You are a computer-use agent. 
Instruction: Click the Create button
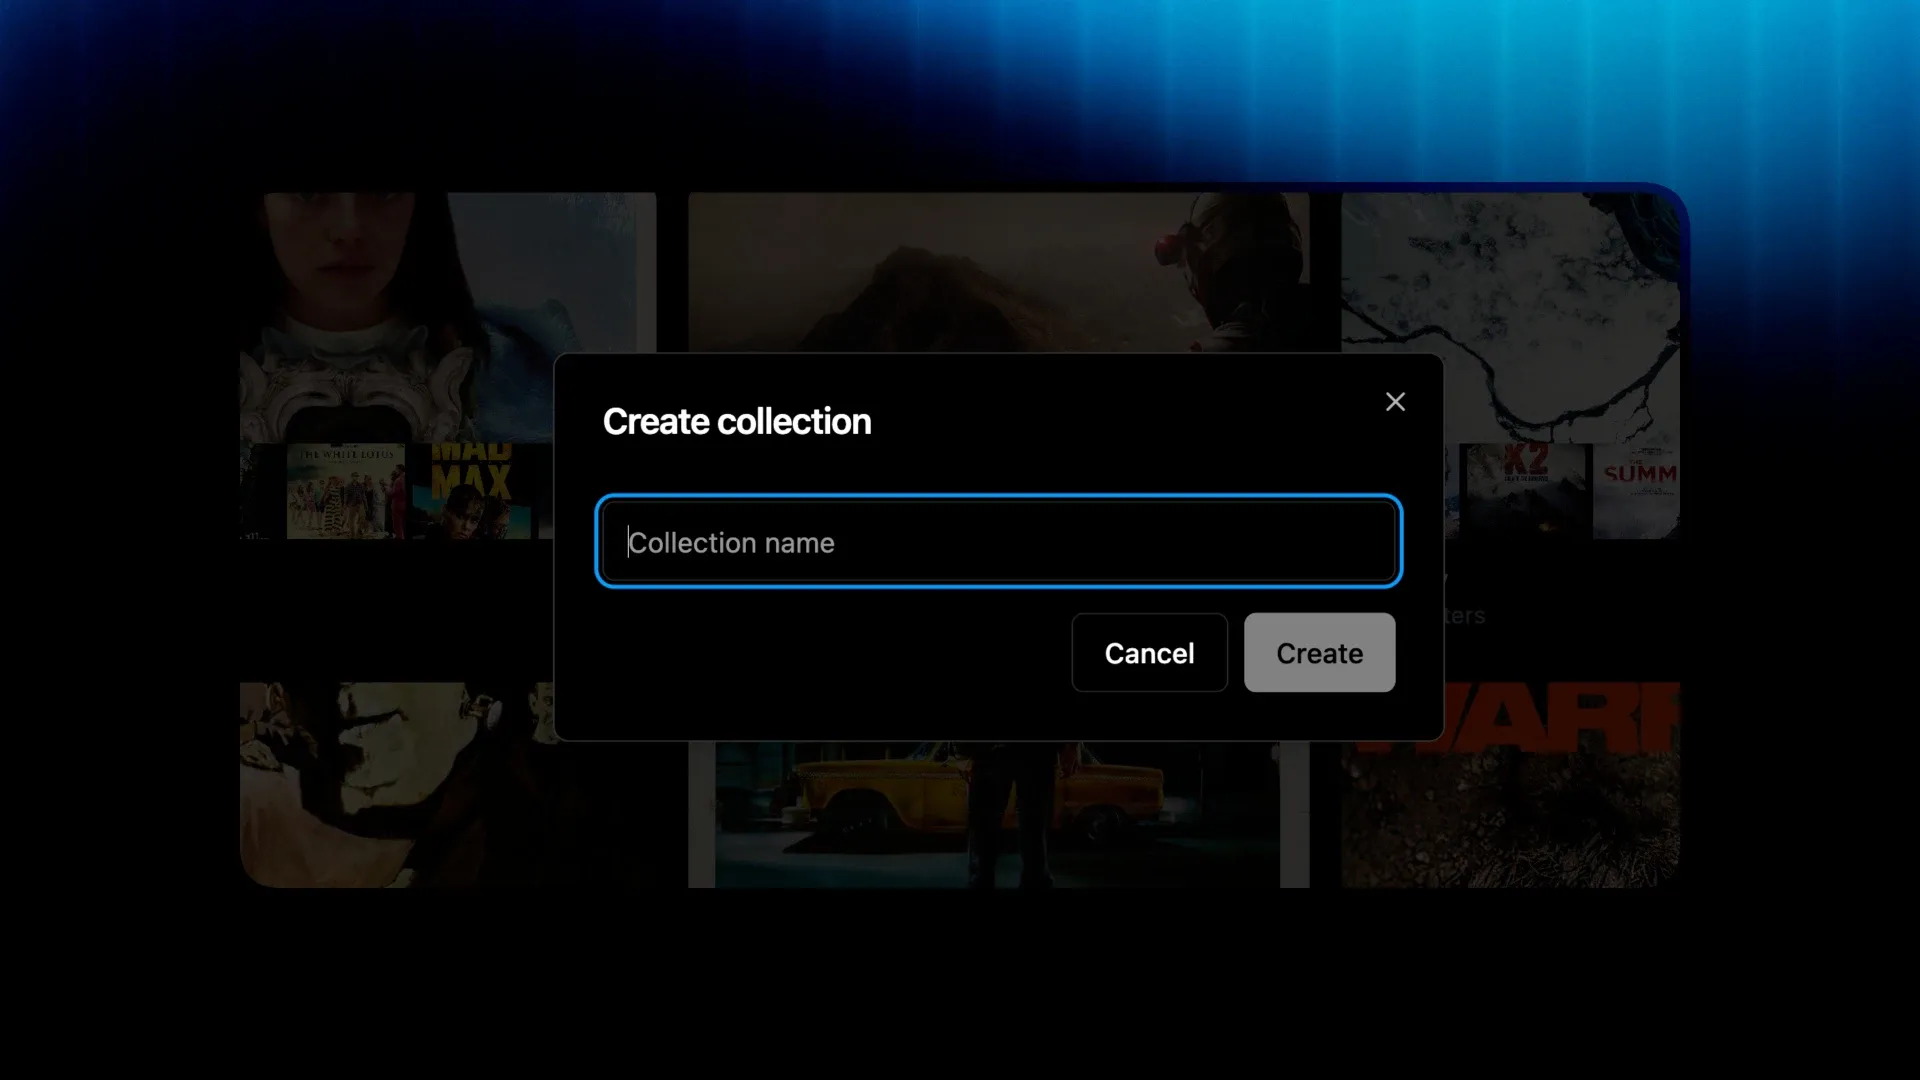pyautogui.click(x=1319, y=653)
